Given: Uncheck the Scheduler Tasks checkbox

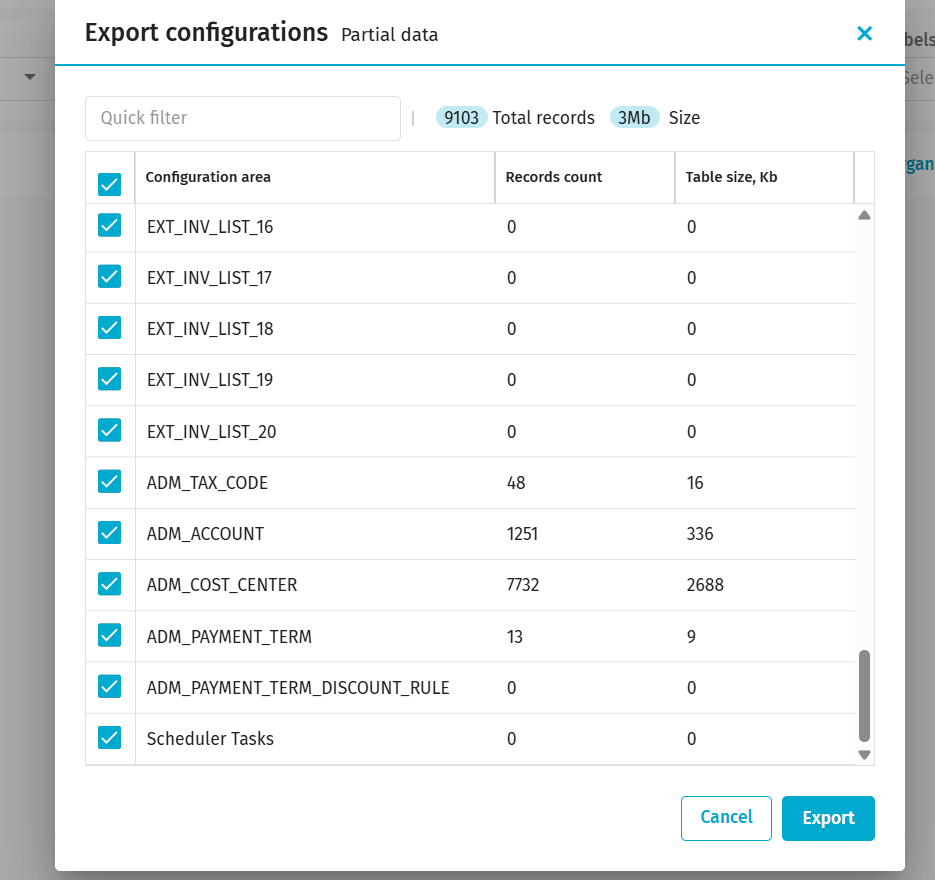Looking at the screenshot, I should [x=110, y=738].
